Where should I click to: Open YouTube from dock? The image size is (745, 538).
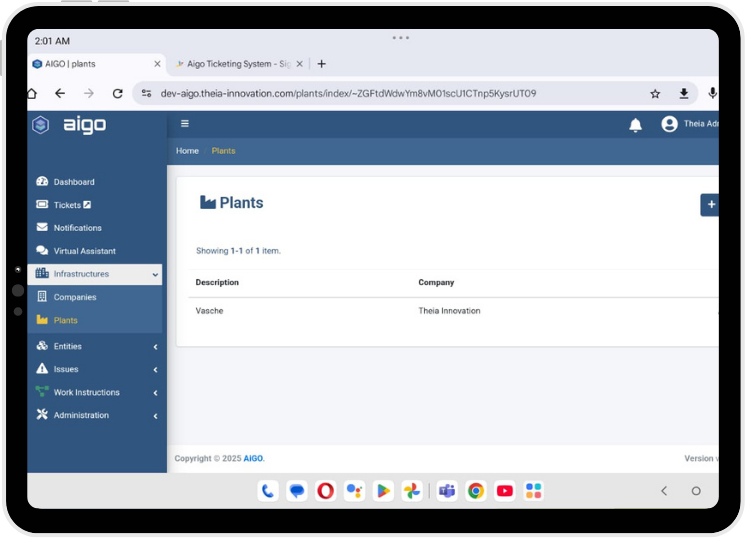(x=505, y=491)
